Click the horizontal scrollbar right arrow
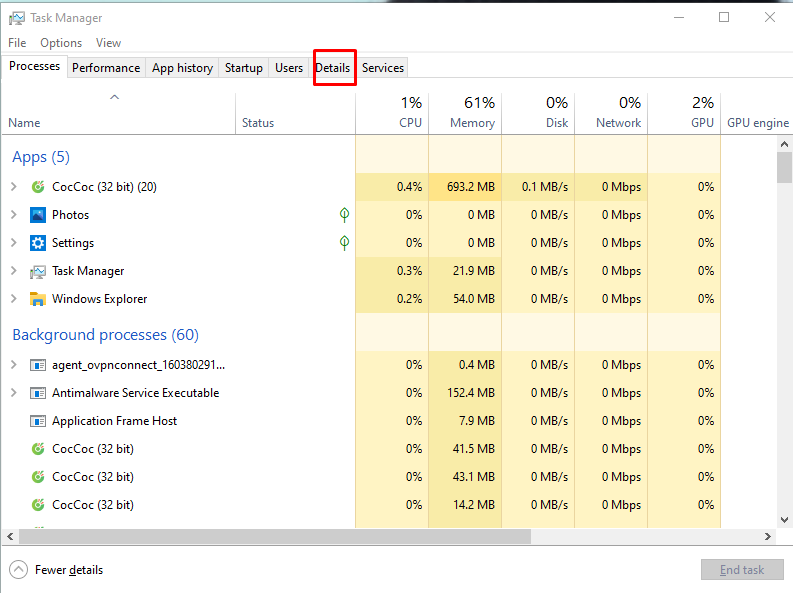Screen dimensions: 793x593 [768, 536]
